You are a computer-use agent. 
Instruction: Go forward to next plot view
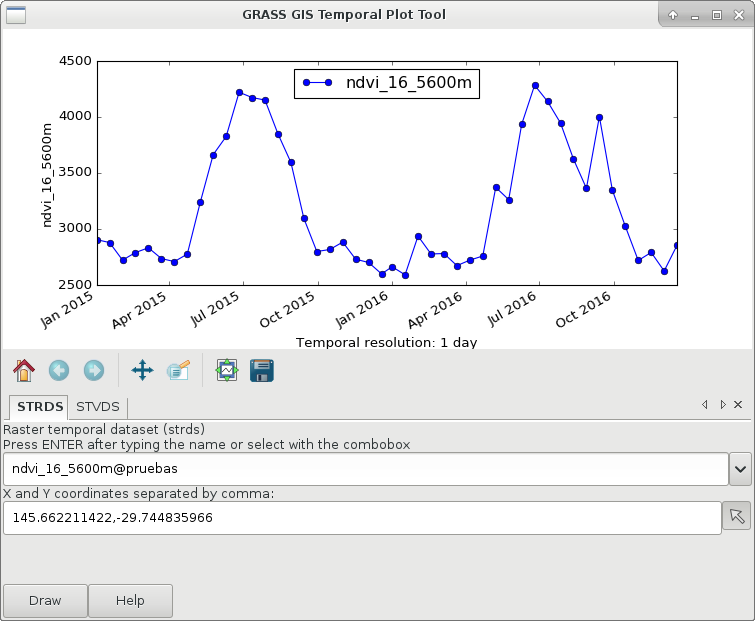(94, 371)
